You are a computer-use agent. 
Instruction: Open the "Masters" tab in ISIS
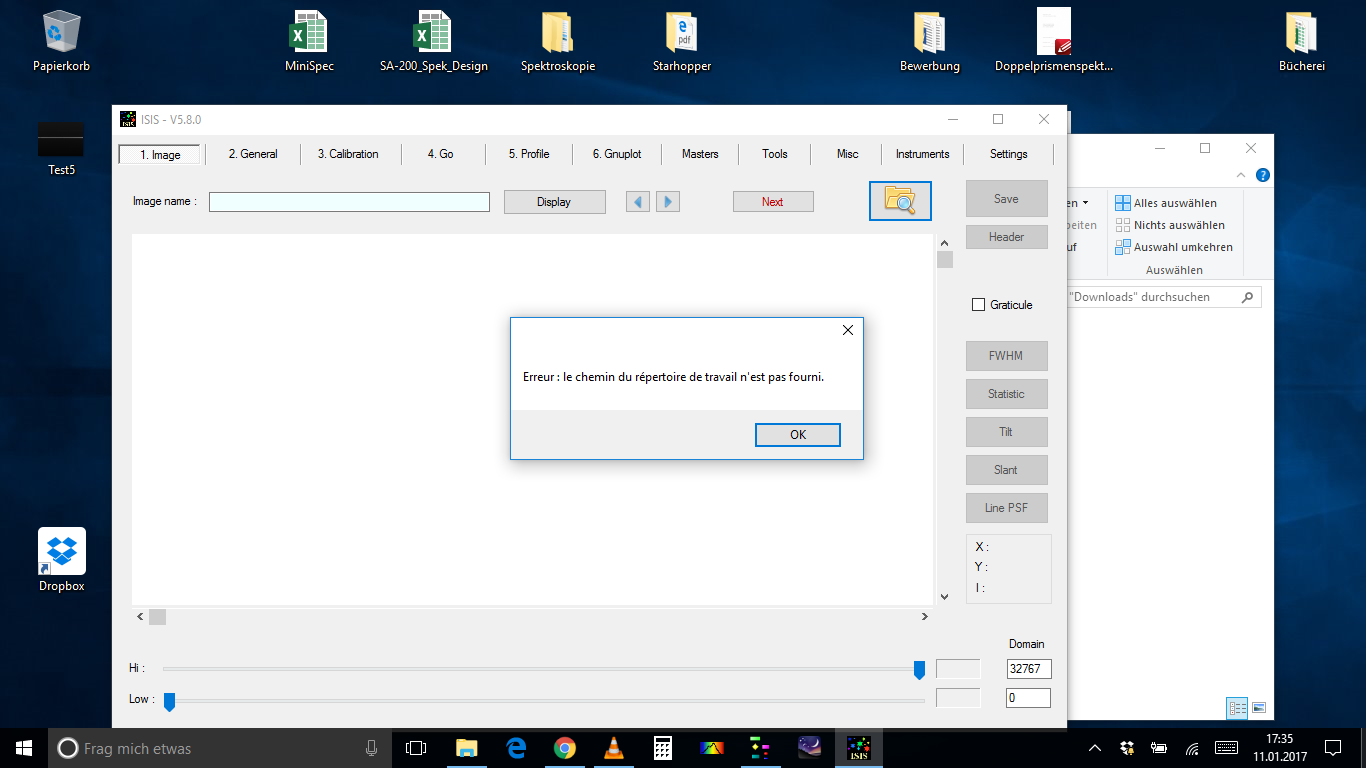pos(699,154)
